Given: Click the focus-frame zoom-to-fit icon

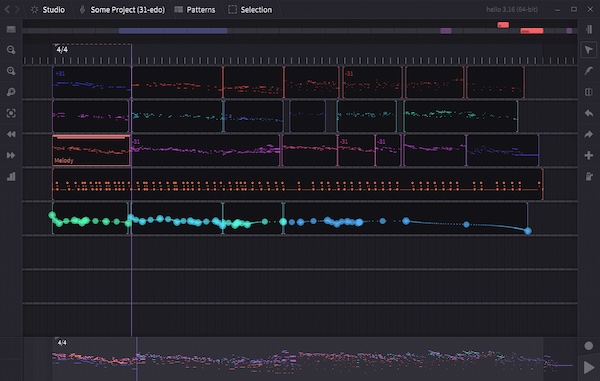Looking at the screenshot, I should (11, 113).
